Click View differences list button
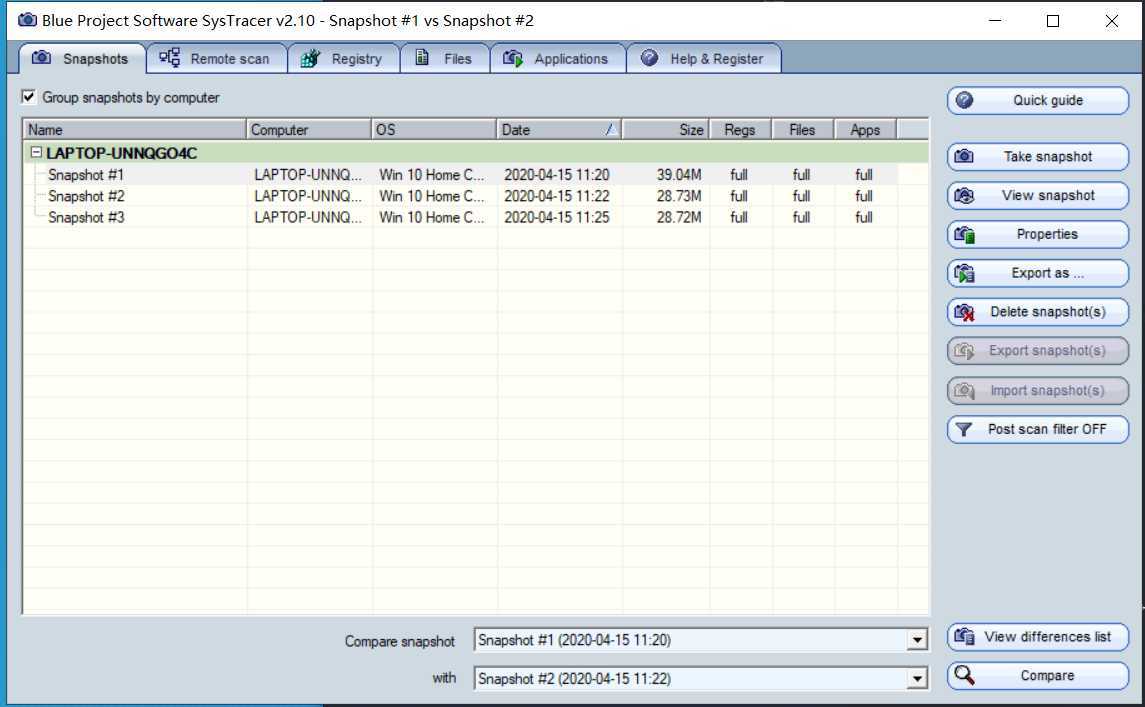 [x=1038, y=637]
